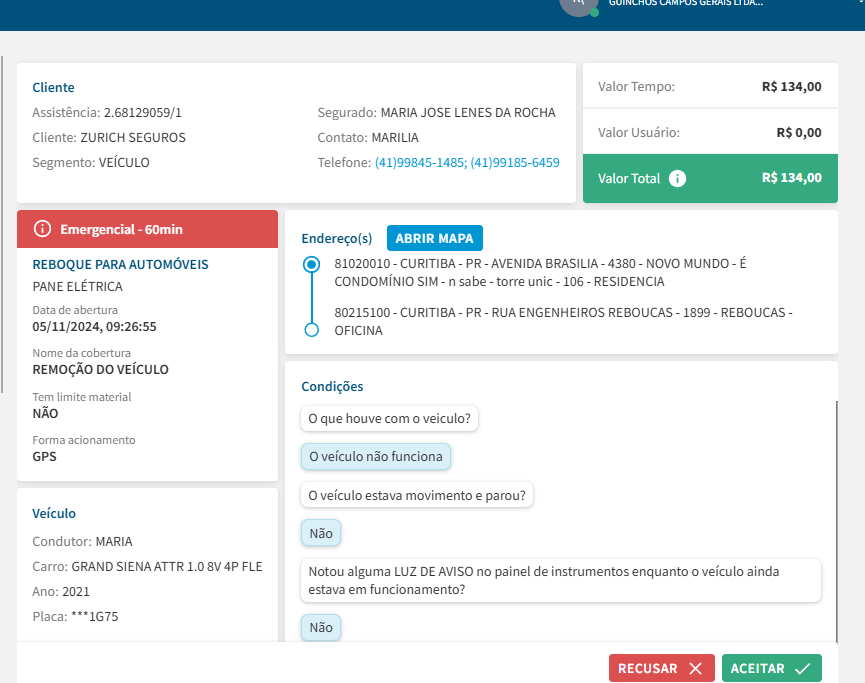Click the green Valor Total row
Viewport: 865px width, 683px height.
click(709, 178)
